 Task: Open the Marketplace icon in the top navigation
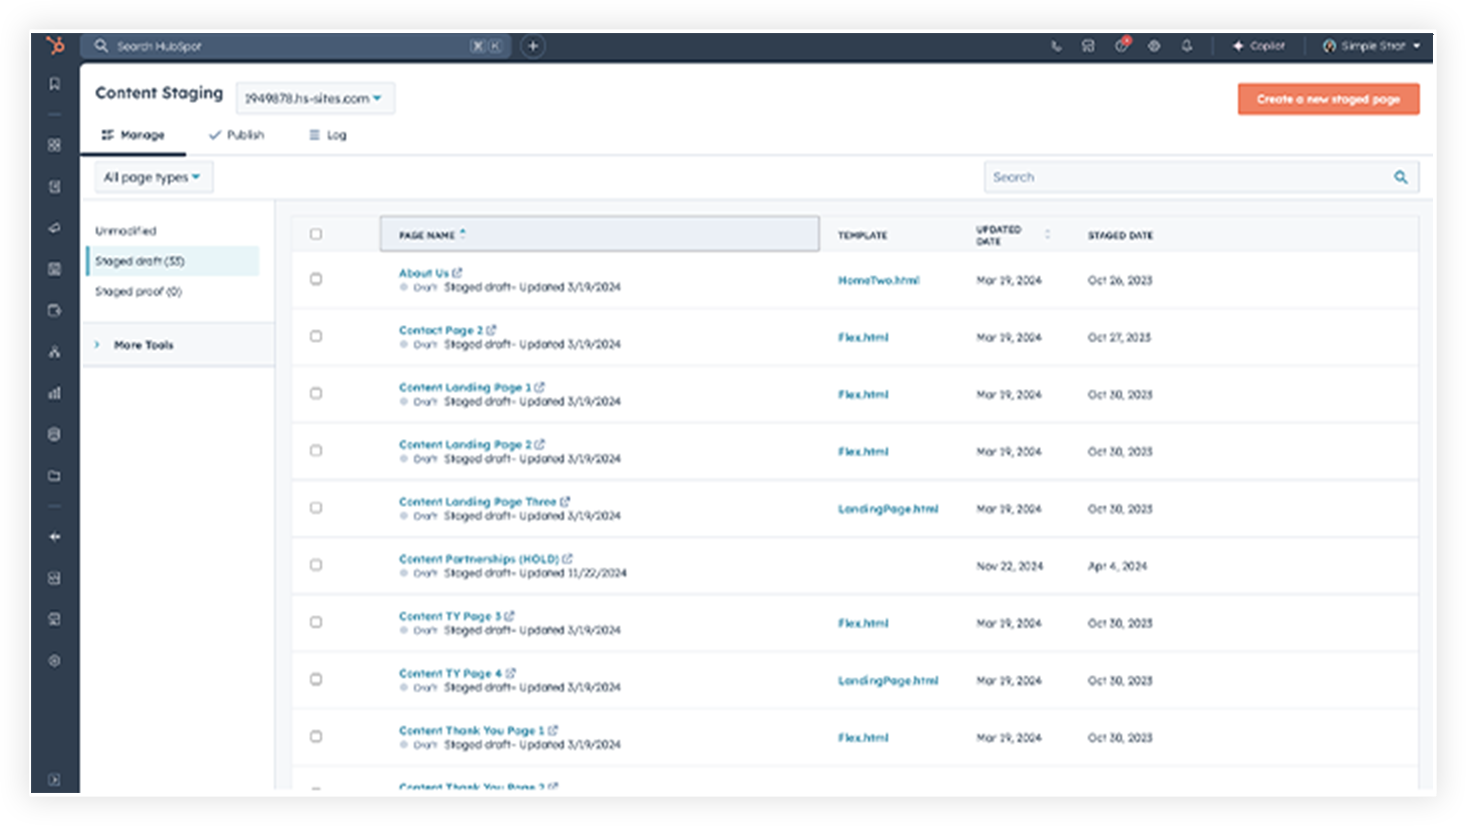(x=1089, y=46)
